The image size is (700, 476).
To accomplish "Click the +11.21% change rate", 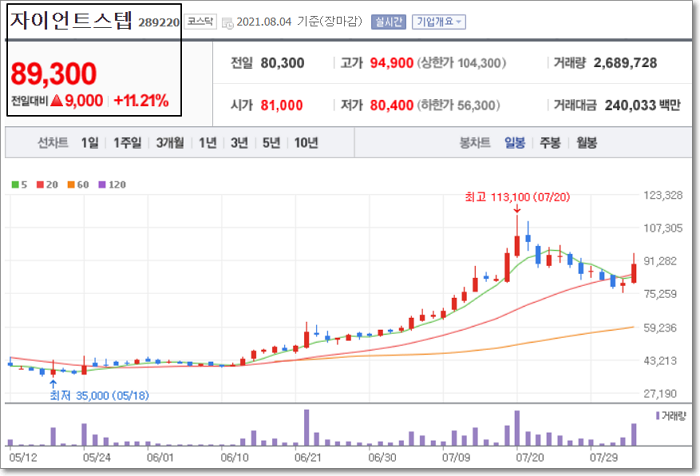I will pos(141,100).
